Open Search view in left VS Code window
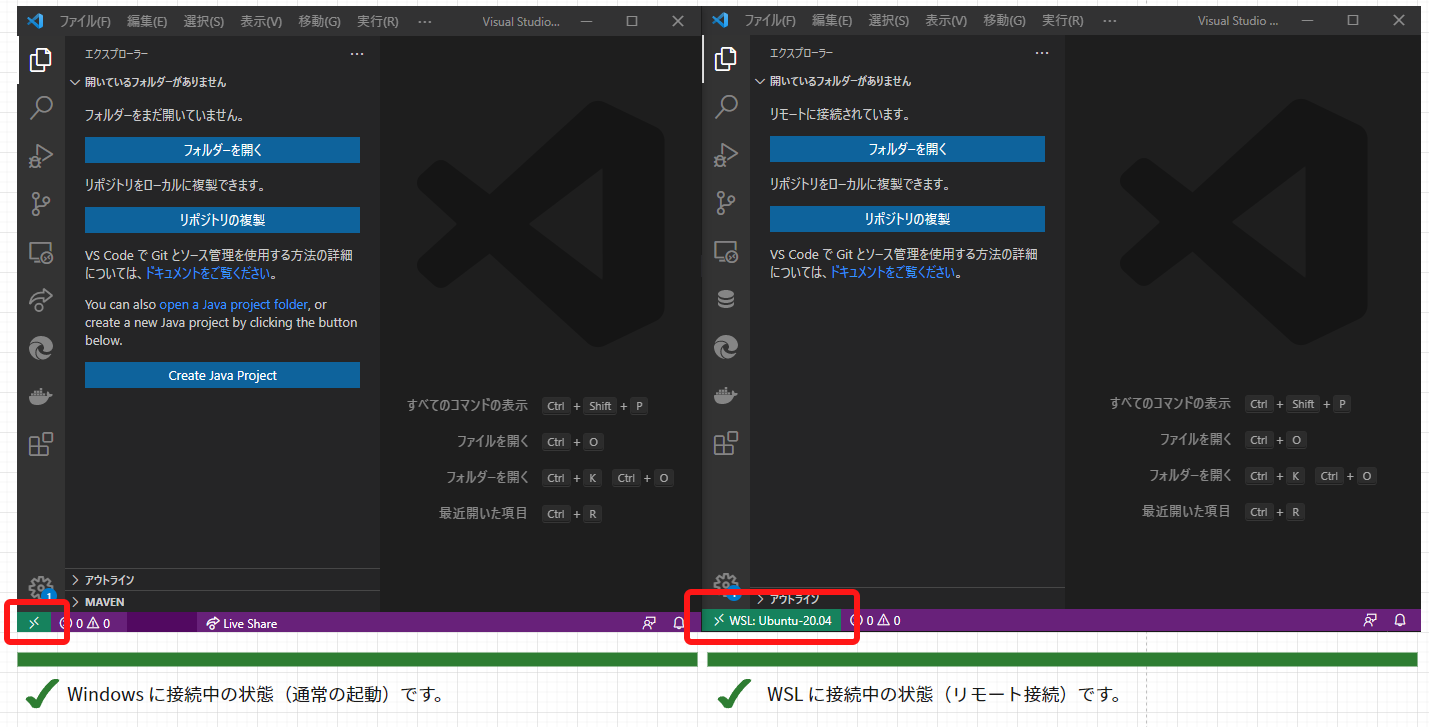Screen dimensions: 1429x727 [x=41, y=108]
